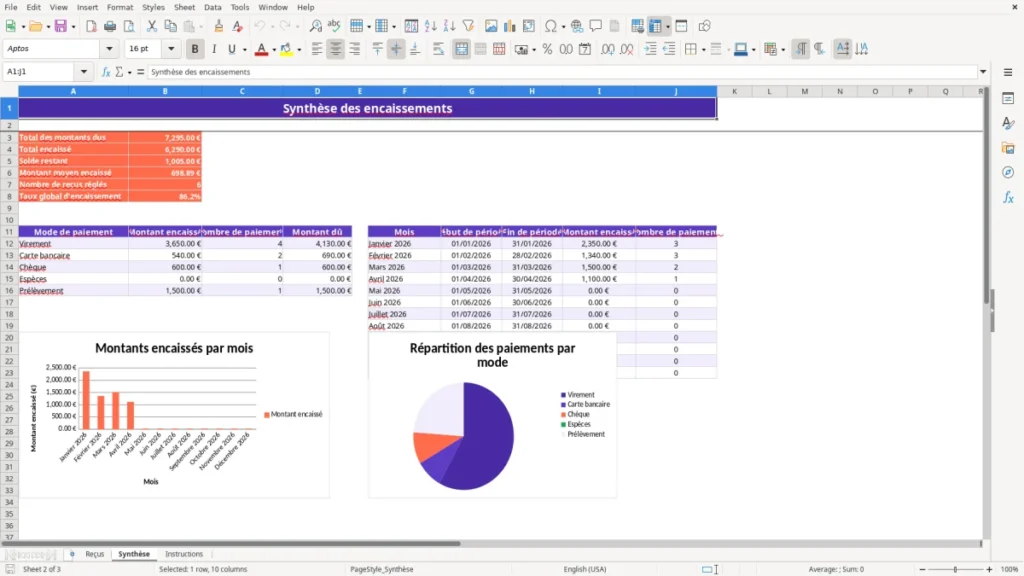Open the sidebar Gallery icon
The image size is (1024, 576).
[1008, 148]
